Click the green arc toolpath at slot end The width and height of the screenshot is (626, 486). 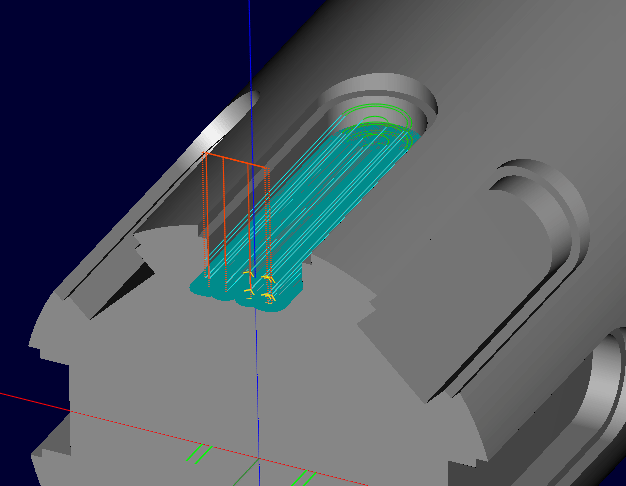[378, 126]
